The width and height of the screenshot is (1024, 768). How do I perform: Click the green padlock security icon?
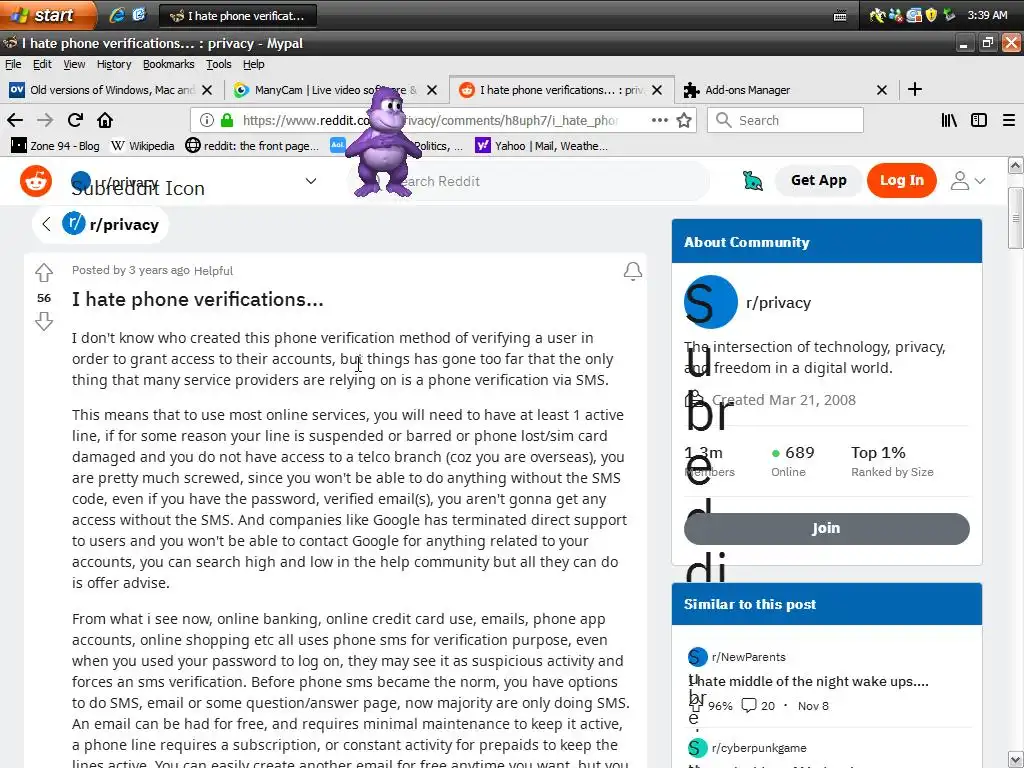pyautogui.click(x=227, y=120)
